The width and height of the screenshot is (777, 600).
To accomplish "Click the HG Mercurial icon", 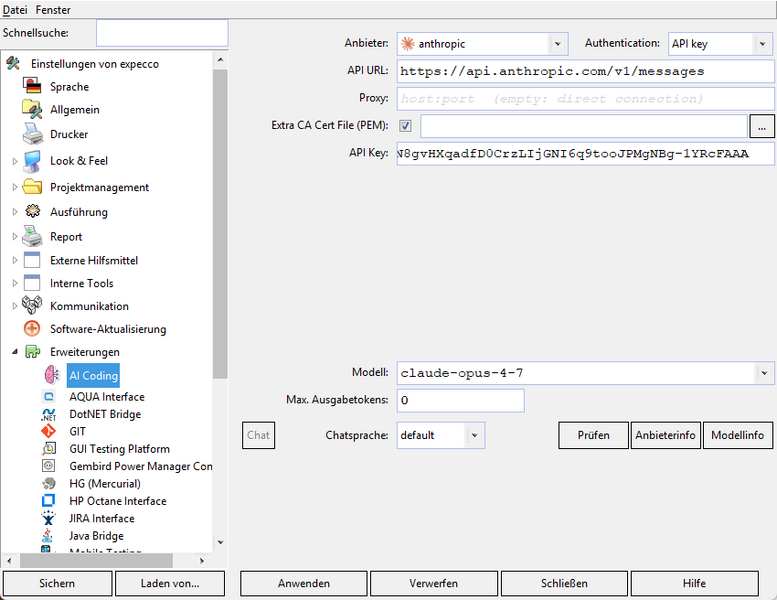I will (49, 483).
